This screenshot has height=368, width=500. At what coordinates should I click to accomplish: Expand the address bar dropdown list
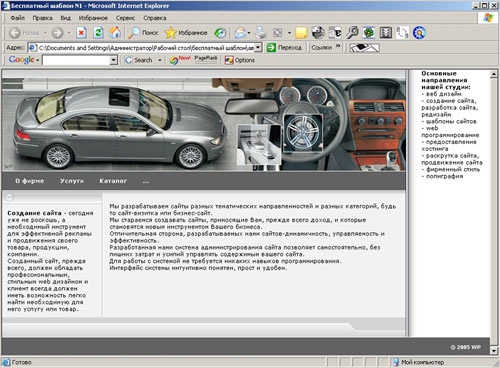tap(258, 48)
